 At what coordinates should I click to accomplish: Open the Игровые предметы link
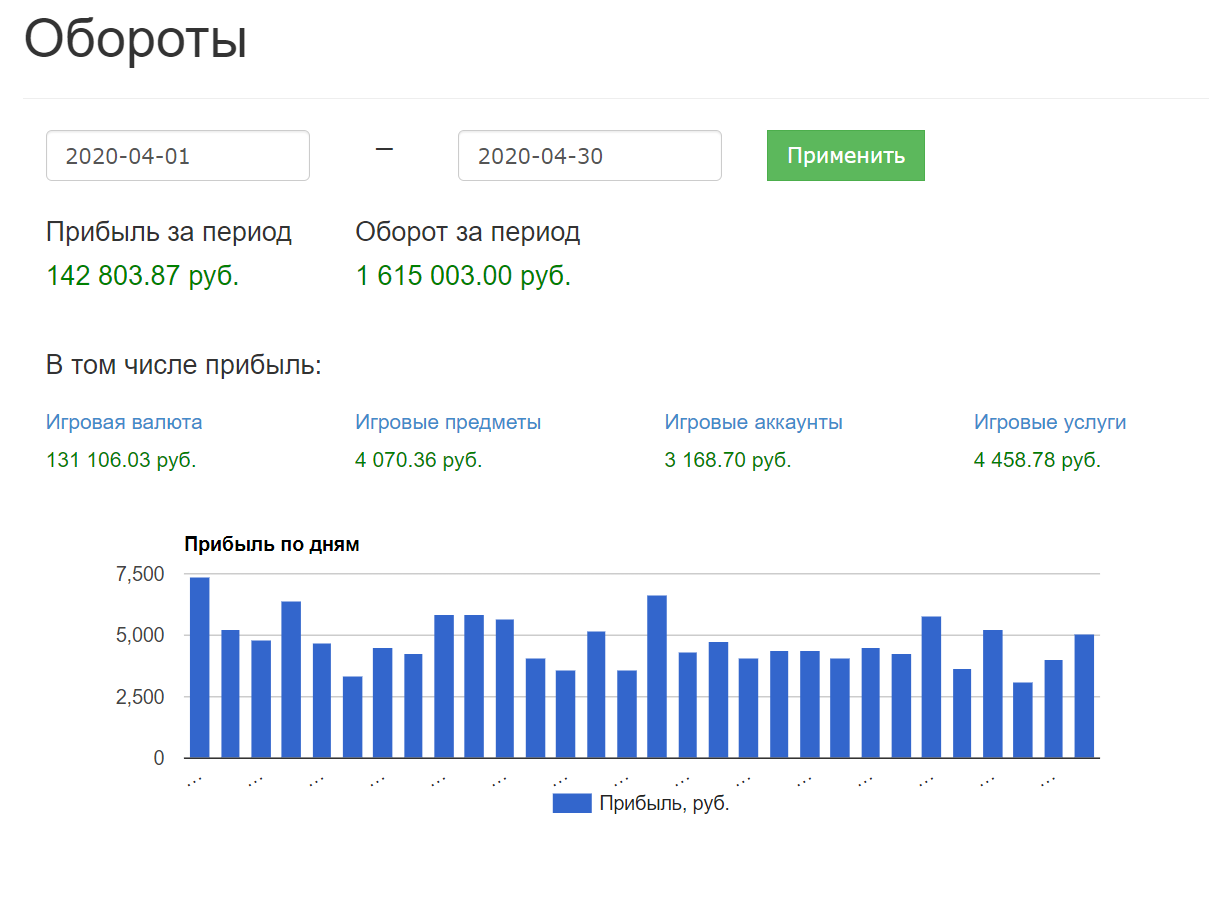click(448, 422)
